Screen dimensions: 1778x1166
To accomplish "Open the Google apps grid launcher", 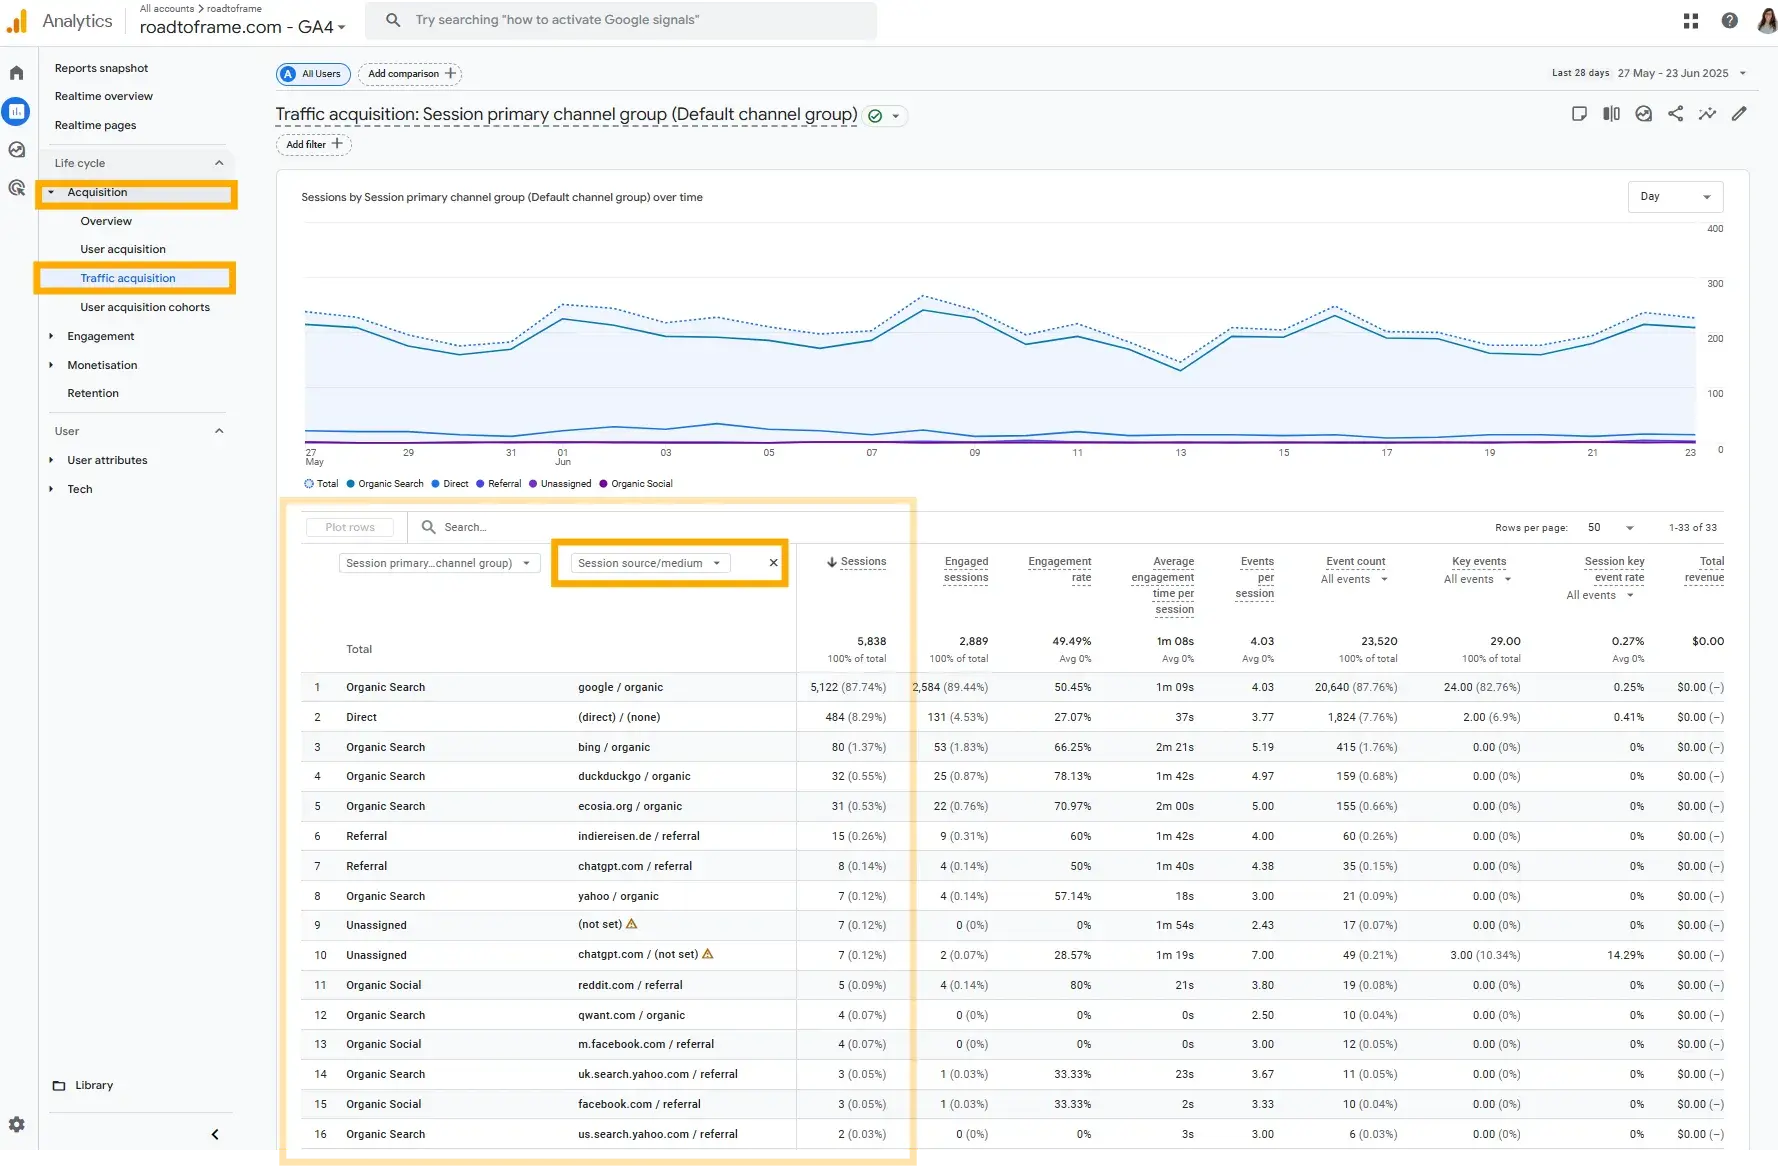I will tap(1690, 20).
